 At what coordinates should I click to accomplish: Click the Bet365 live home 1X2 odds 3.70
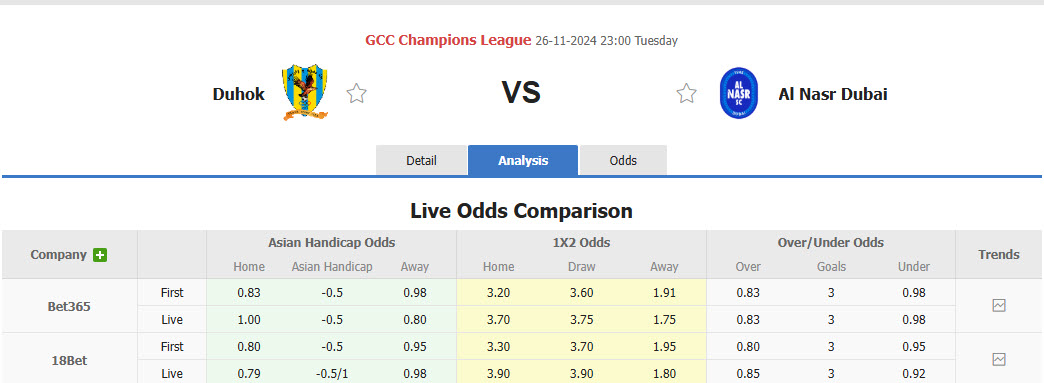click(x=498, y=320)
